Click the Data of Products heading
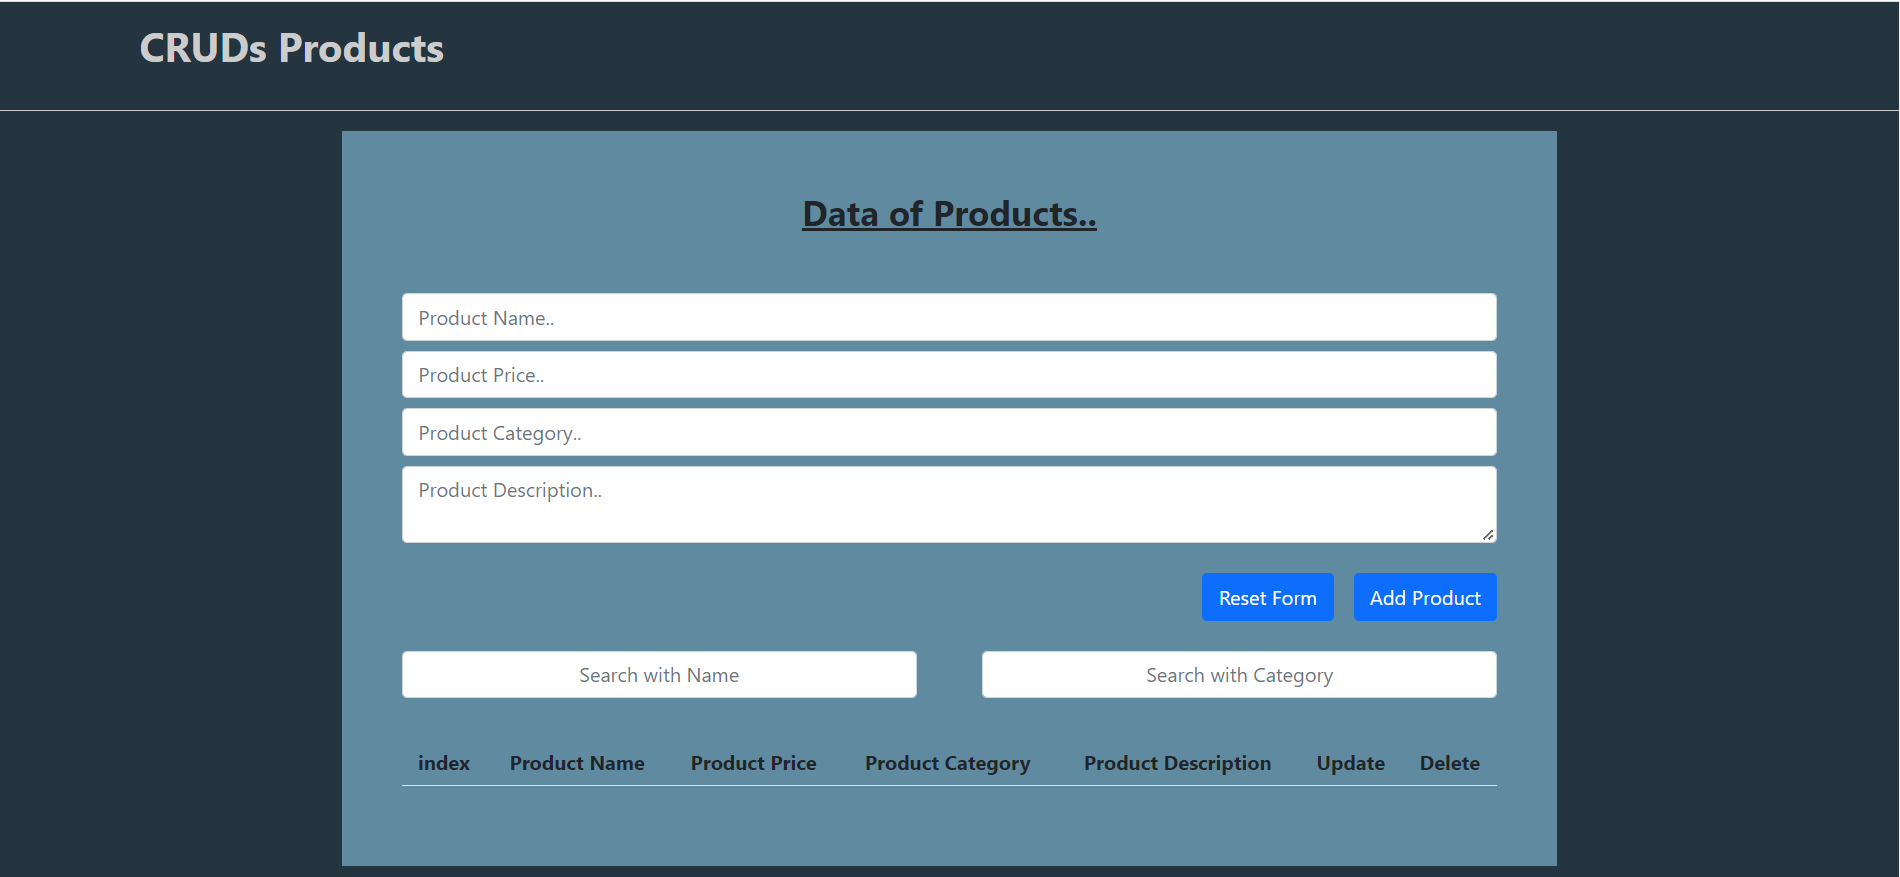 coord(949,214)
